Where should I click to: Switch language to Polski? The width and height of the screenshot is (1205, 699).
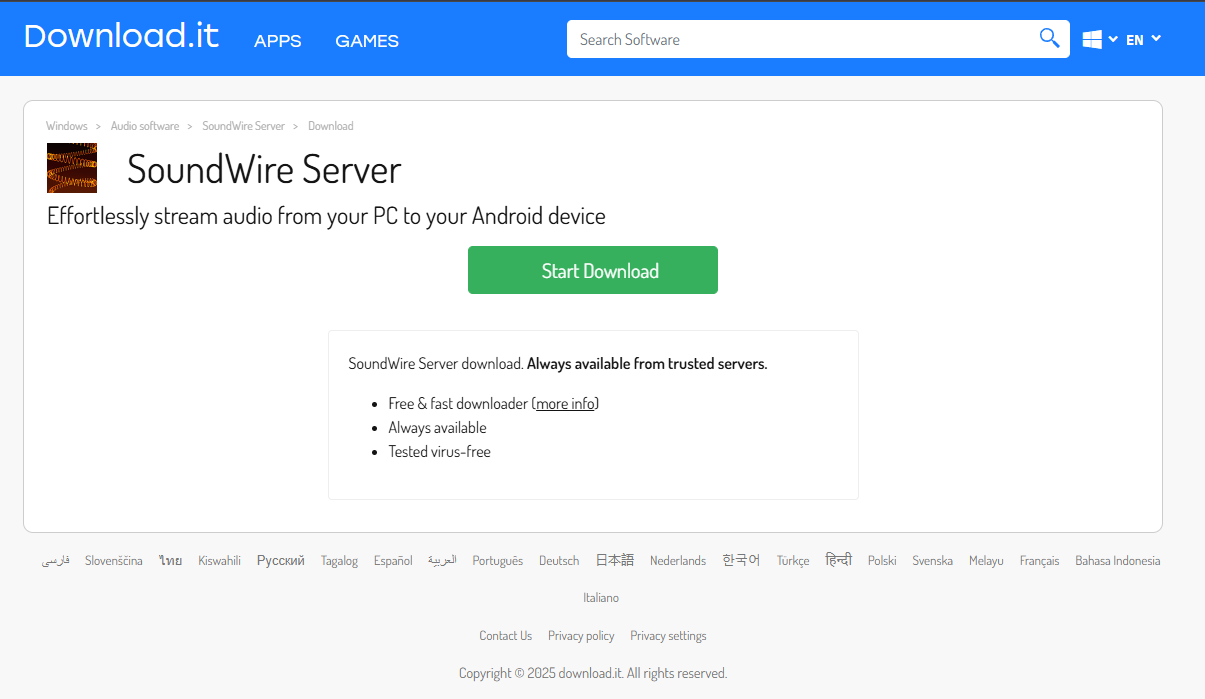tap(882, 561)
